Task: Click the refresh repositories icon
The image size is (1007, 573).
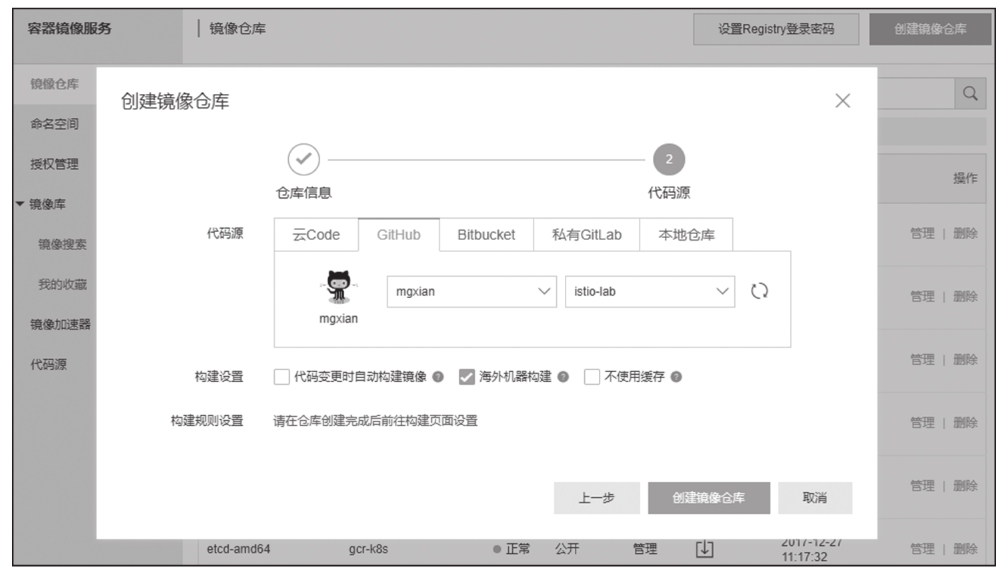Action: (759, 291)
